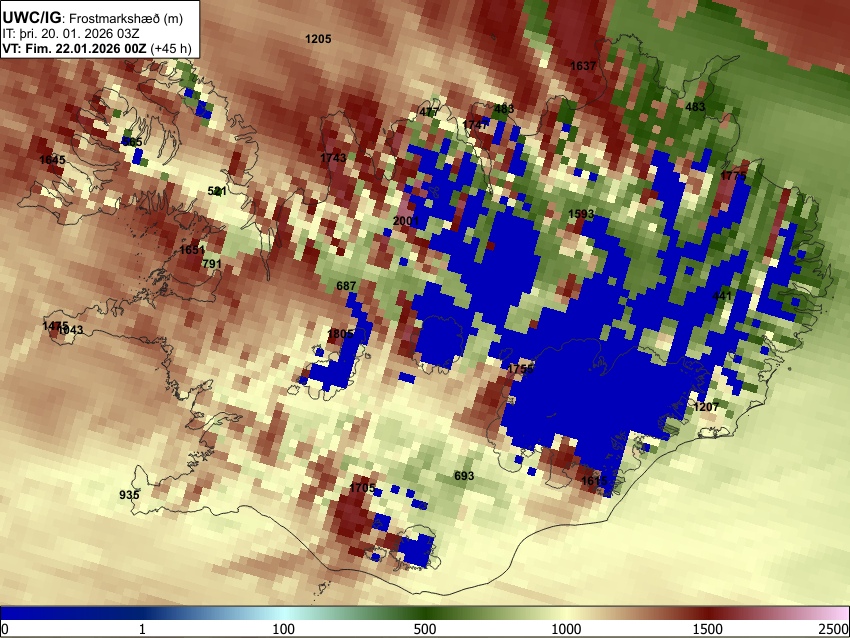850x638 pixels.
Task: Click the 441 value label
Action: pos(722,295)
